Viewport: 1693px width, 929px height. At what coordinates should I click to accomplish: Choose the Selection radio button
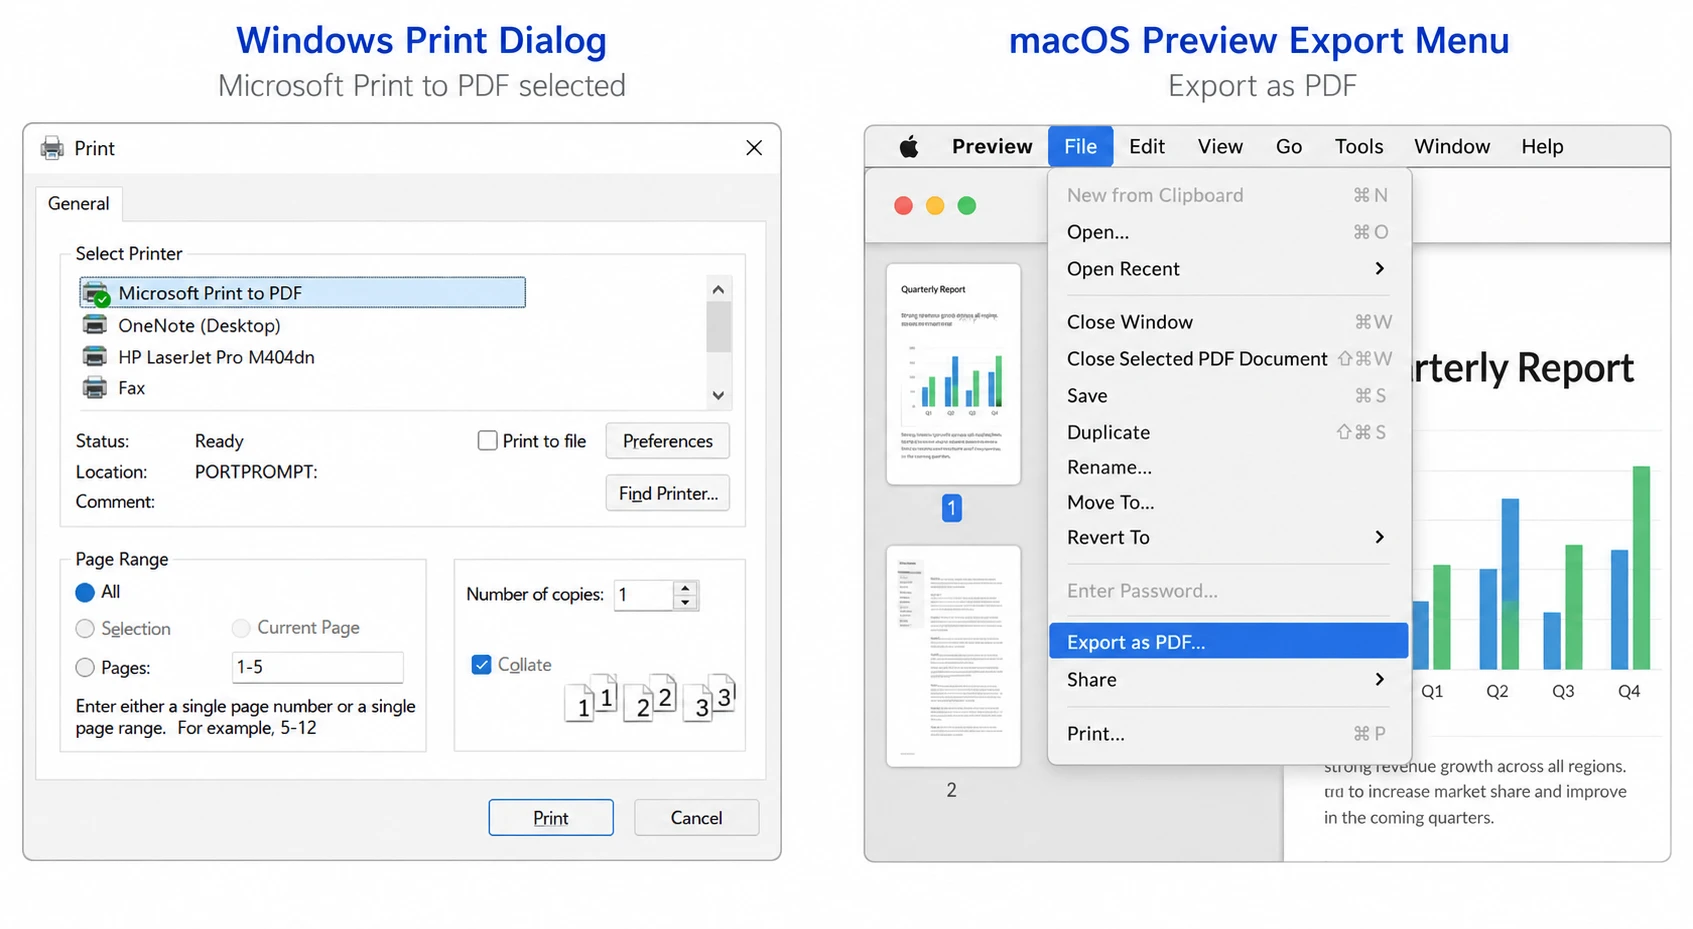(x=85, y=628)
